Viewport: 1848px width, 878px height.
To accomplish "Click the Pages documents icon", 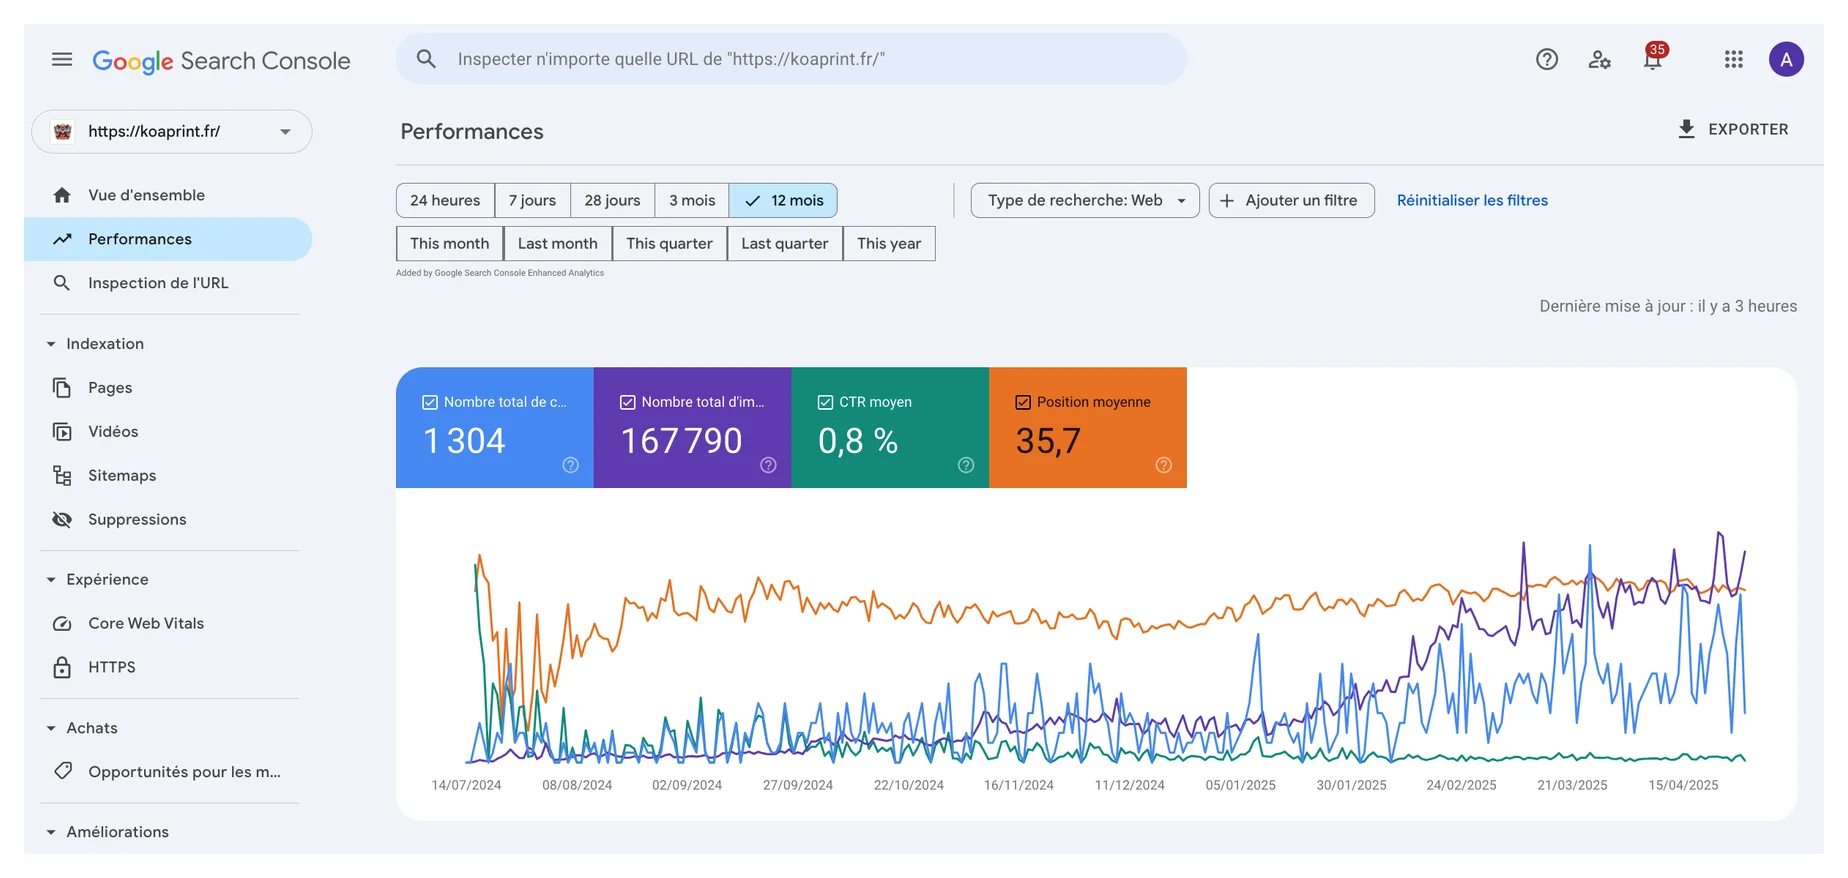I will coord(62,387).
